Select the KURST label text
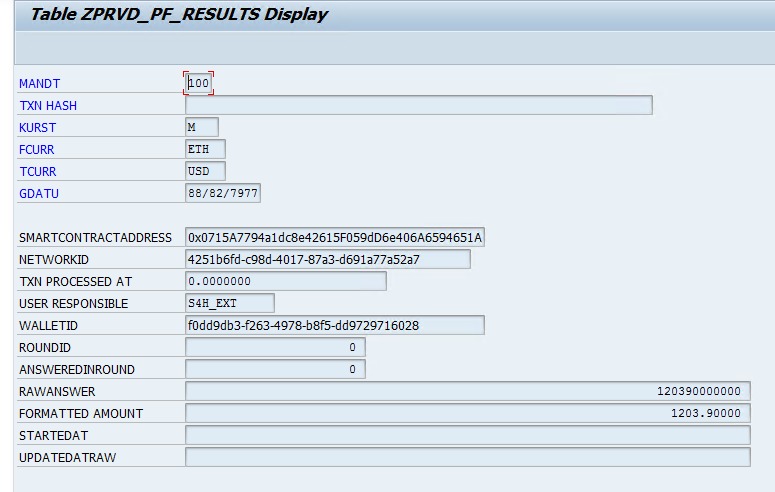This screenshot has height=492, width=775. (x=38, y=128)
